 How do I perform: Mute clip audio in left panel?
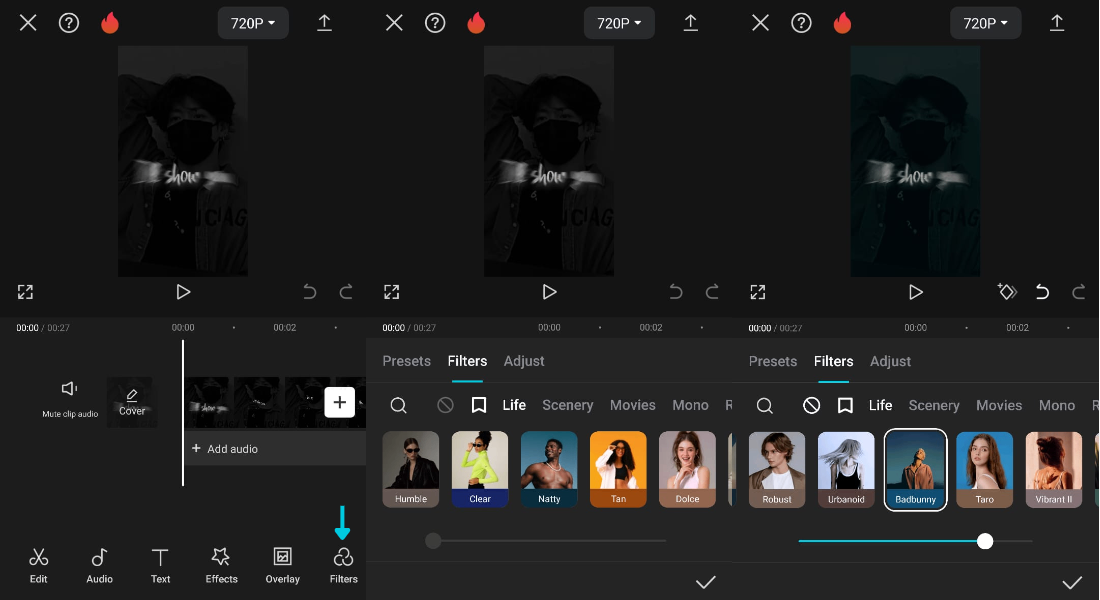pos(69,399)
